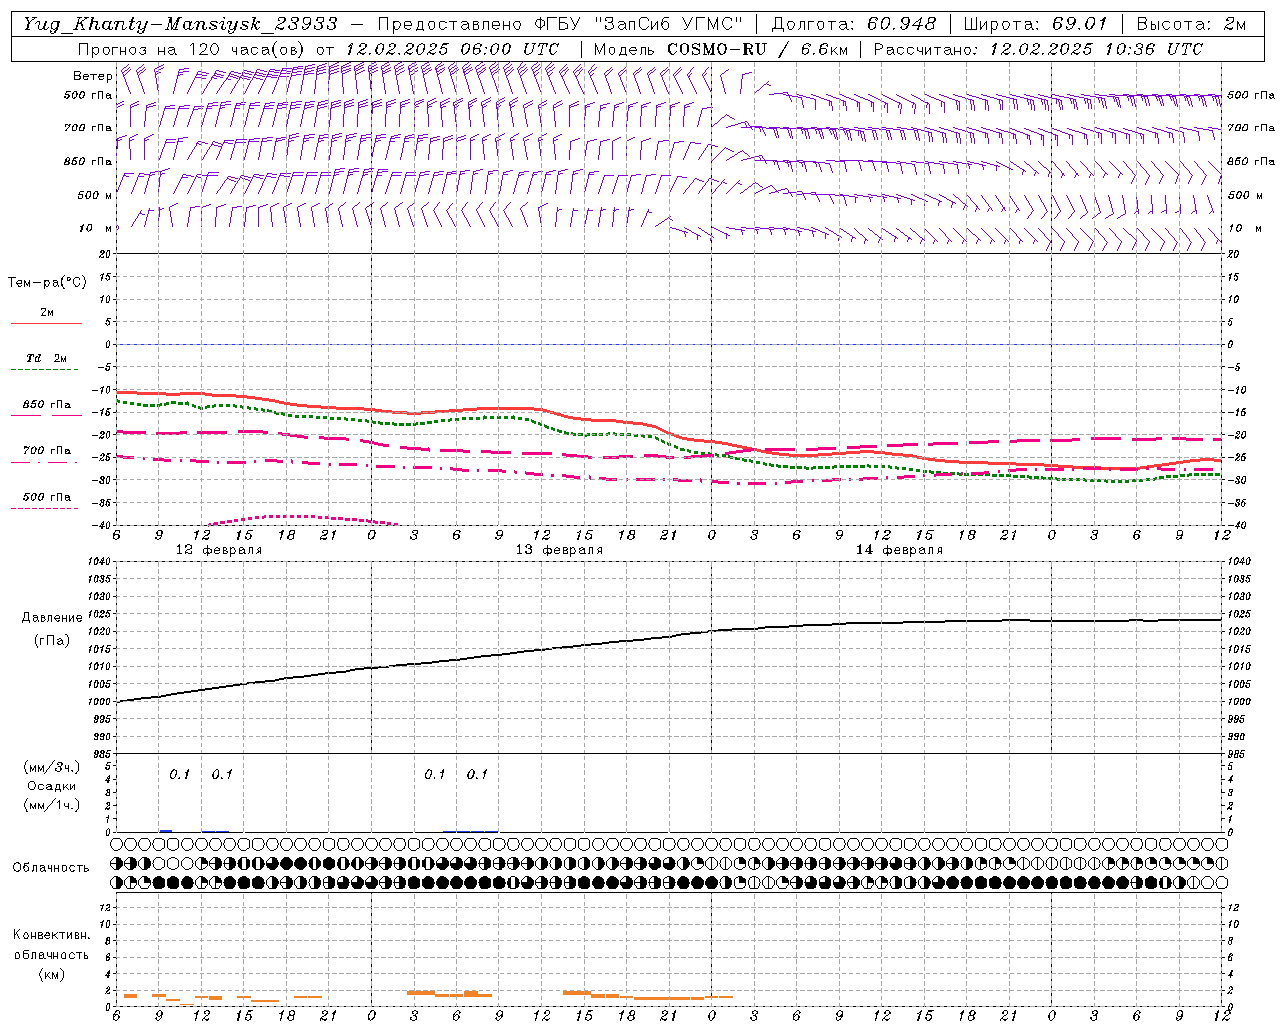
Task: Click the (гПа) unit label under Давление
Action: (50, 640)
